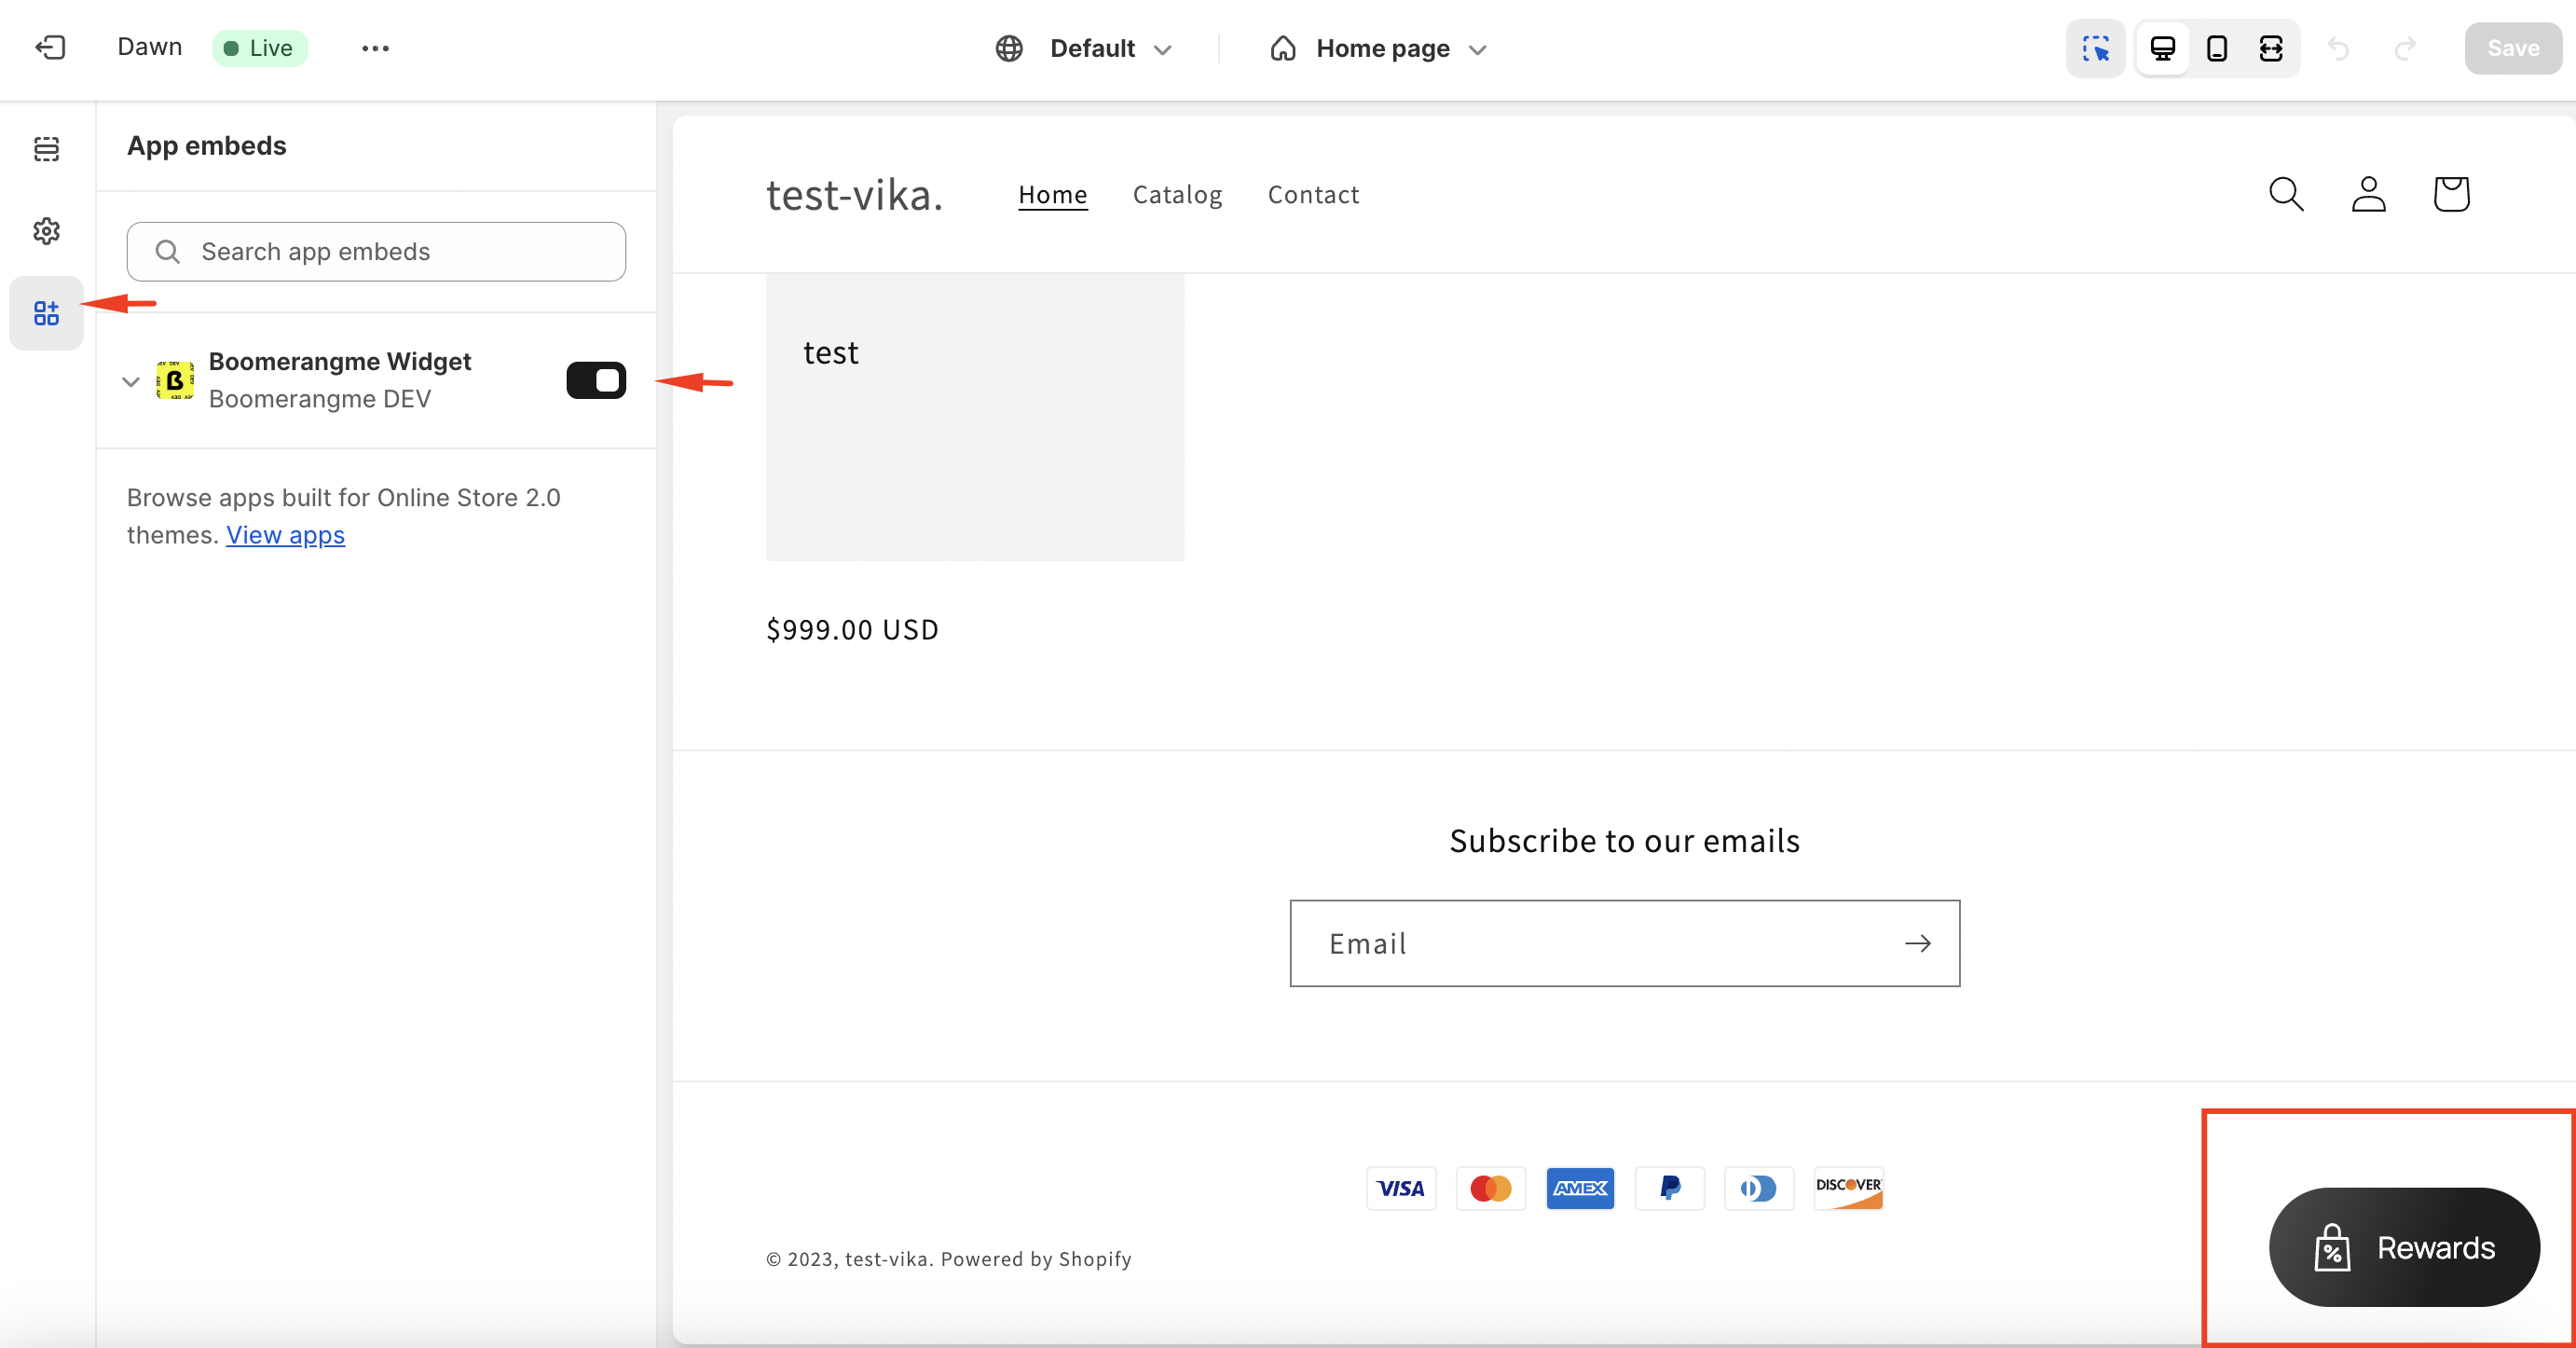The image size is (2576, 1348).
Task: Exit the theme editor via back icon
Action: [50, 47]
